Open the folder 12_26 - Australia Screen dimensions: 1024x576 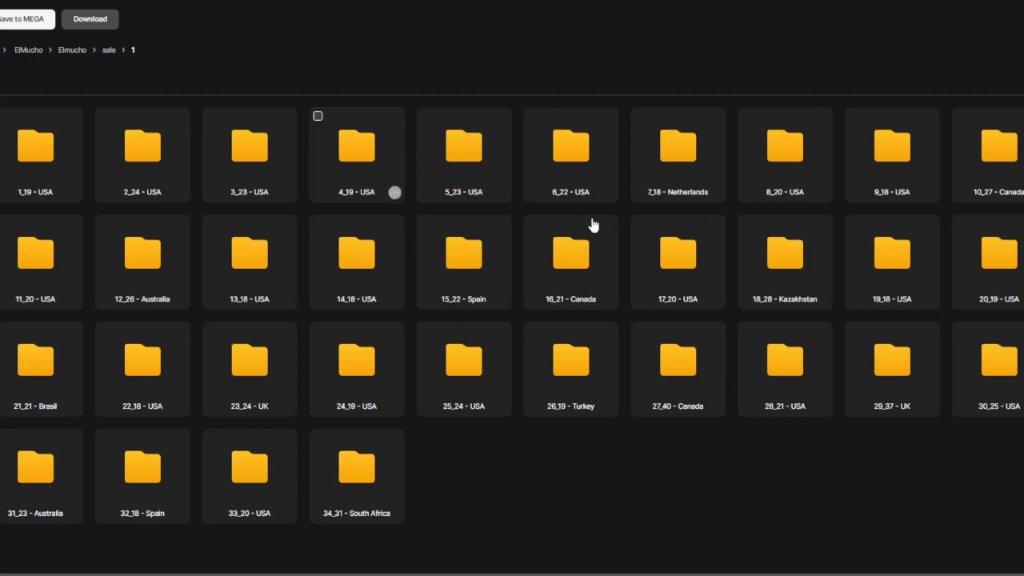pyautogui.click(x=142, y=262)
